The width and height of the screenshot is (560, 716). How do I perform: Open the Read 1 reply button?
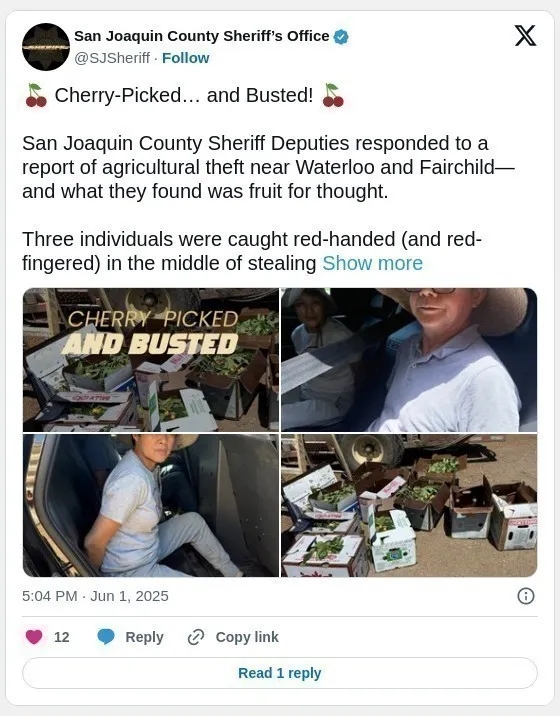pos(280,673)
